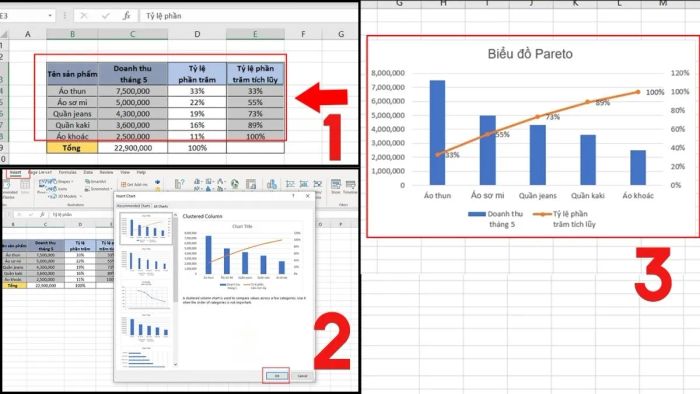Select the horizontal bar chart thumbnail
Screen dimensions: 700x394
click(x=146, y=357)
